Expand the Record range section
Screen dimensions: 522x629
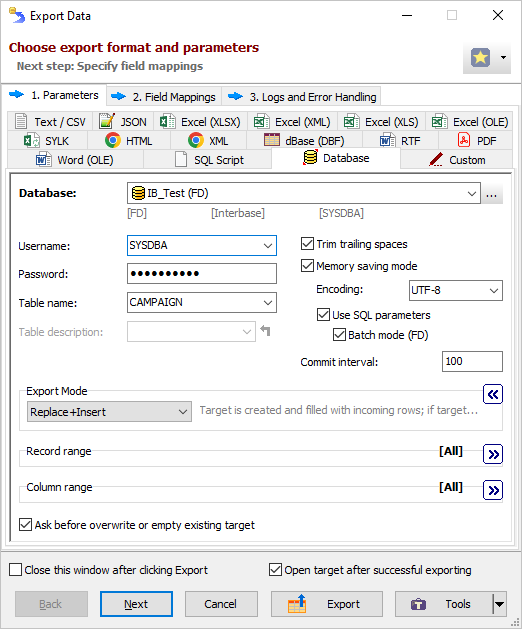(493, 454)
